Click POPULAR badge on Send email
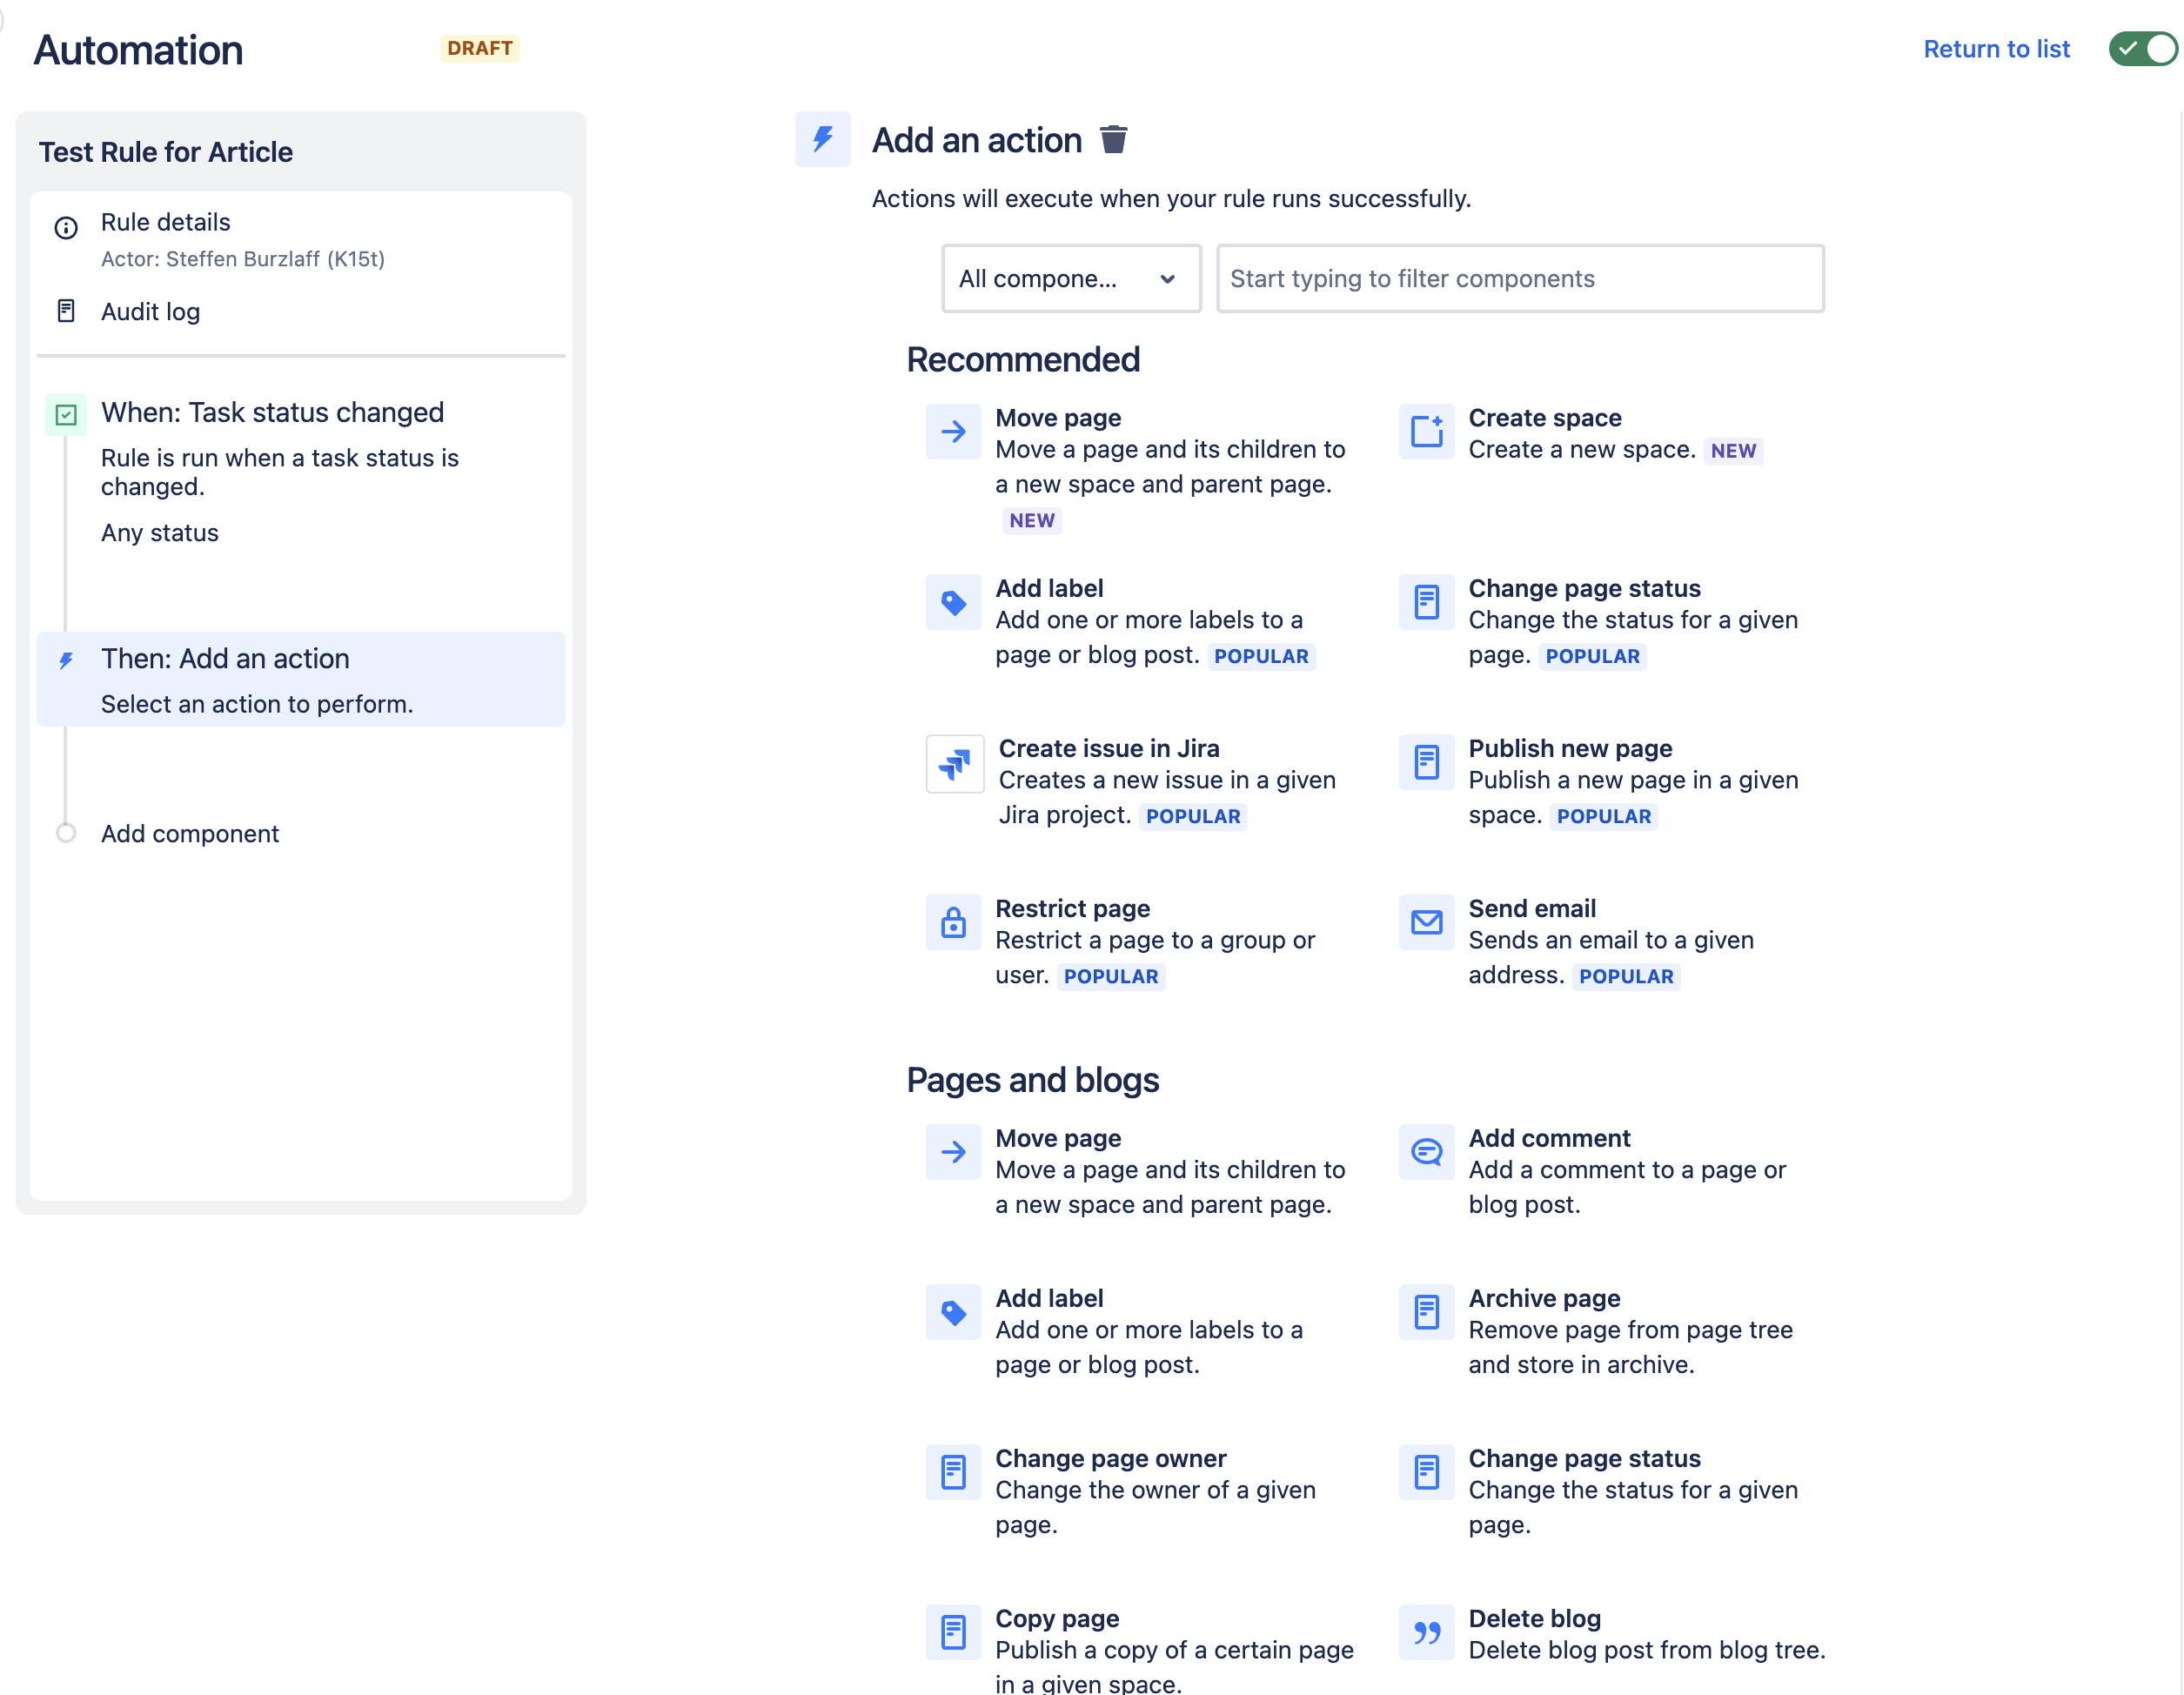The height and width of the screenshot is (1695, 2184). coord(1626,976)
